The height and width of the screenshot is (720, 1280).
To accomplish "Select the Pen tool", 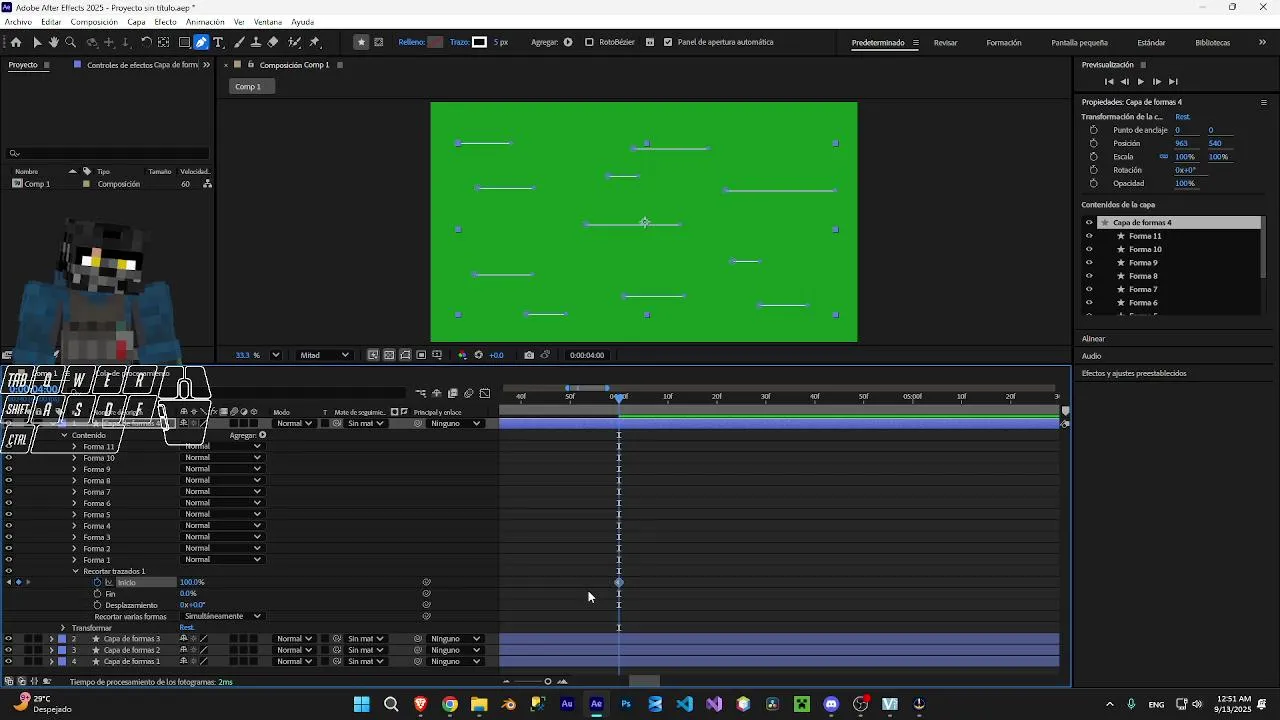I will (201, 42).
